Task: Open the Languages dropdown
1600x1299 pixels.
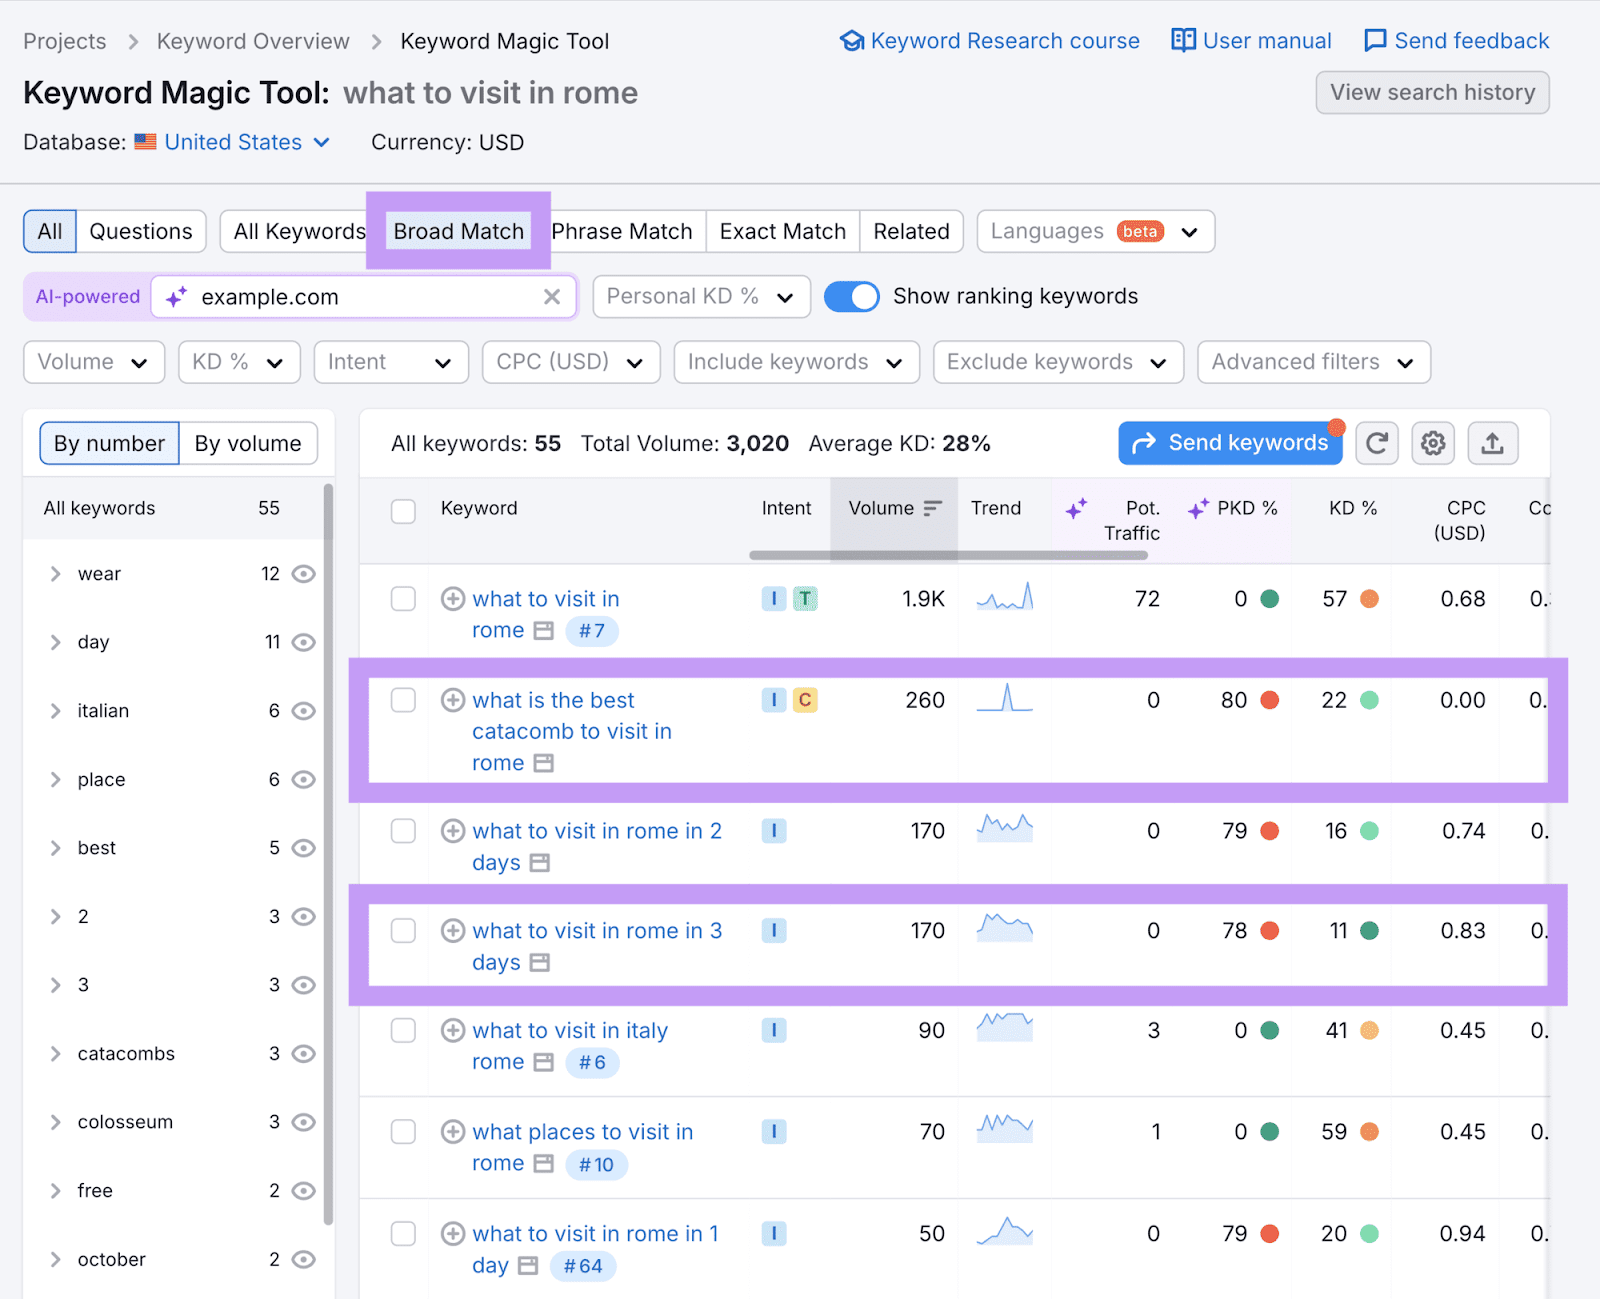Action: point(1095,231)
